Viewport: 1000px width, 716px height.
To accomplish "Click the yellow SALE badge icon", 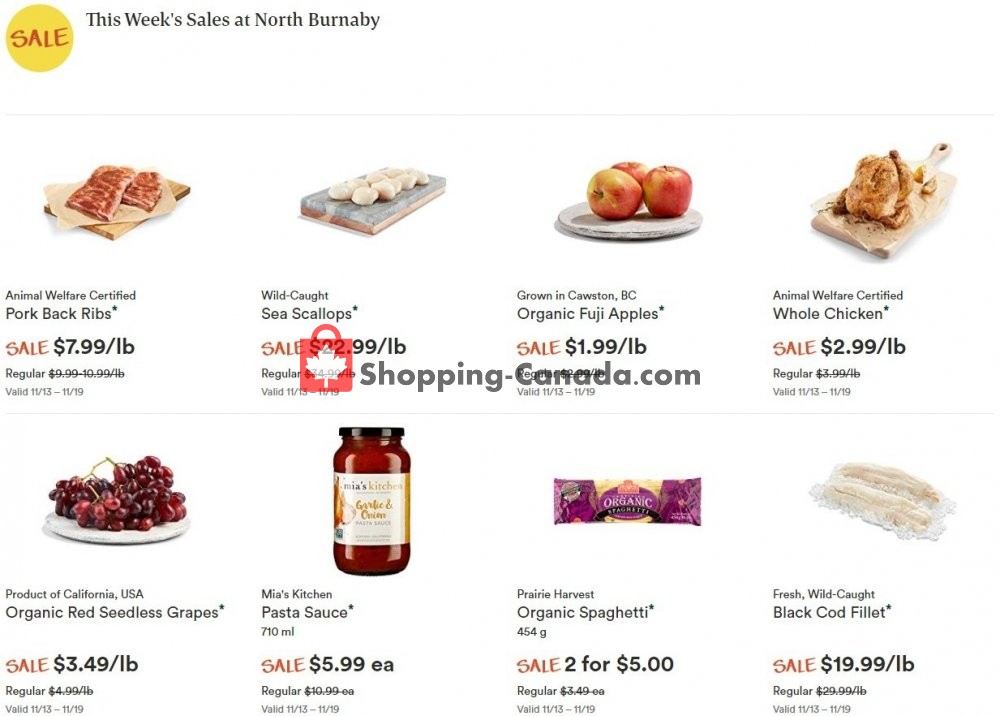I will pyautogui.click(x=40, y=38).
